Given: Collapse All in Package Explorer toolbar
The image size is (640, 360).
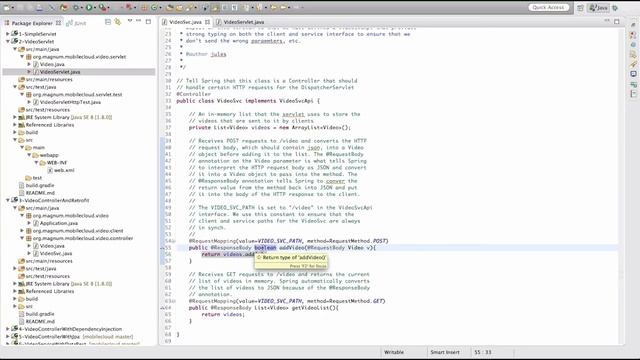Looking at the screenshot, I should pyautogui.click(x=108, y=22).
